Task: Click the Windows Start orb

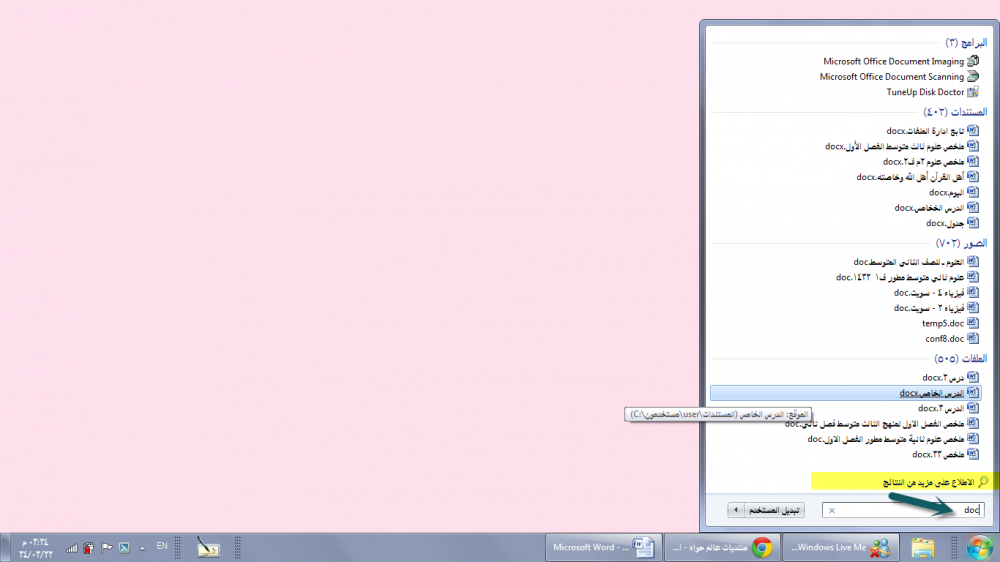Action: pos(979,547)
